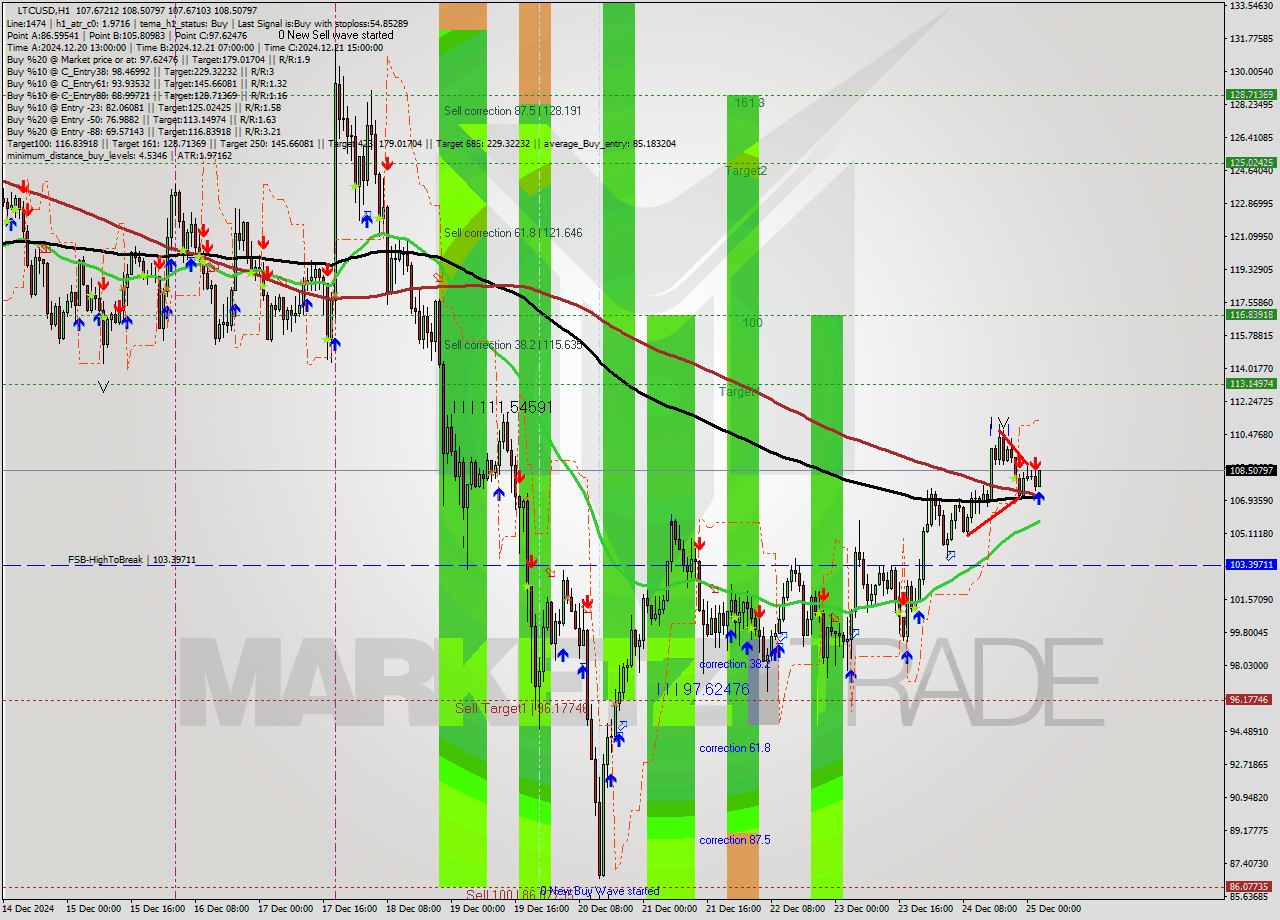Select the 'Buy %10 @ C_Entry61: 93.93532' line
Viewport: 1280px width, 920px height.
click(147, 83)
